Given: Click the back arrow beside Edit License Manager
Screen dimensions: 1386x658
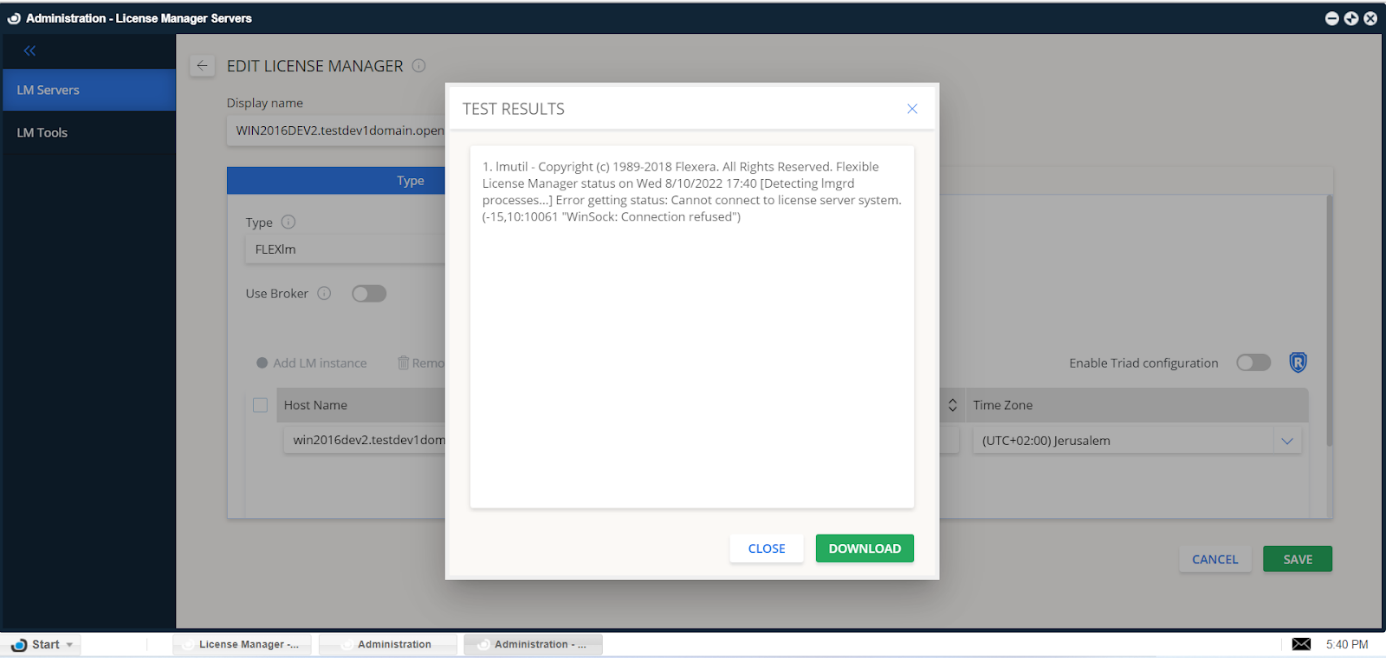Looking at the screenshot, I should 203,66.
